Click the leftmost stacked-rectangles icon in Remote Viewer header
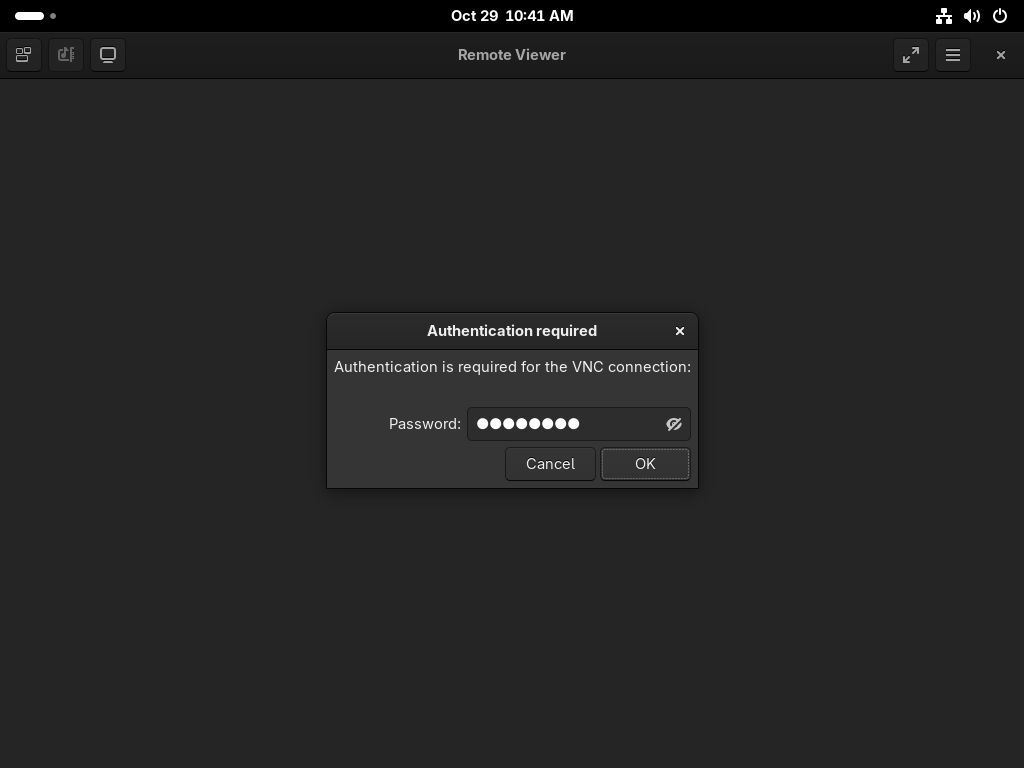Screen dimensions: 1024x768 coord(24,55)
